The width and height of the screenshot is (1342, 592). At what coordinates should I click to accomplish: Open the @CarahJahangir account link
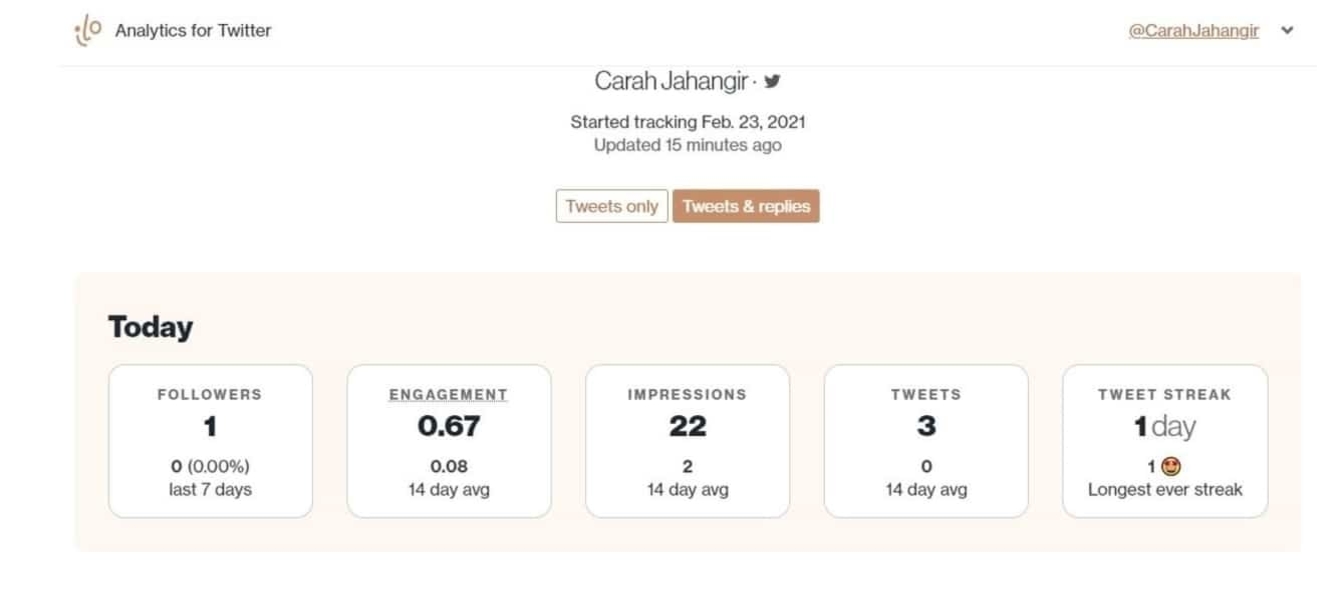coord(1193,31)
